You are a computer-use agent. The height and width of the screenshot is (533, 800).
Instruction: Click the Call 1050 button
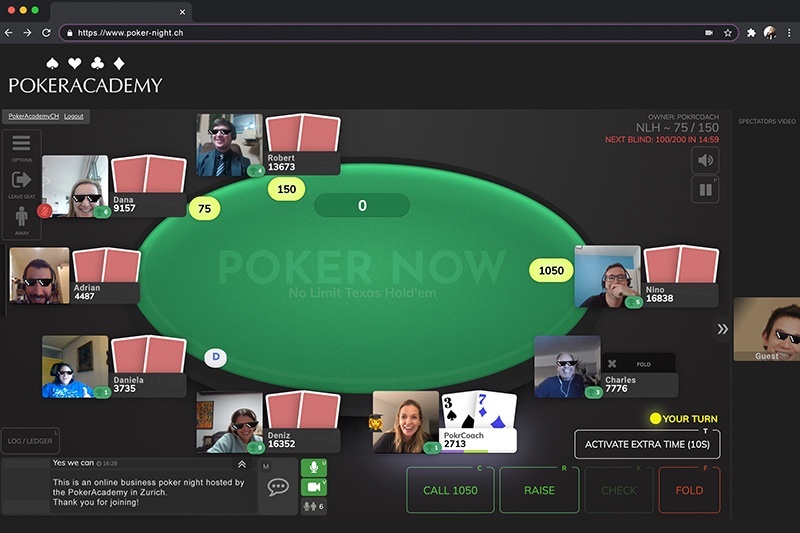(451, 490)
